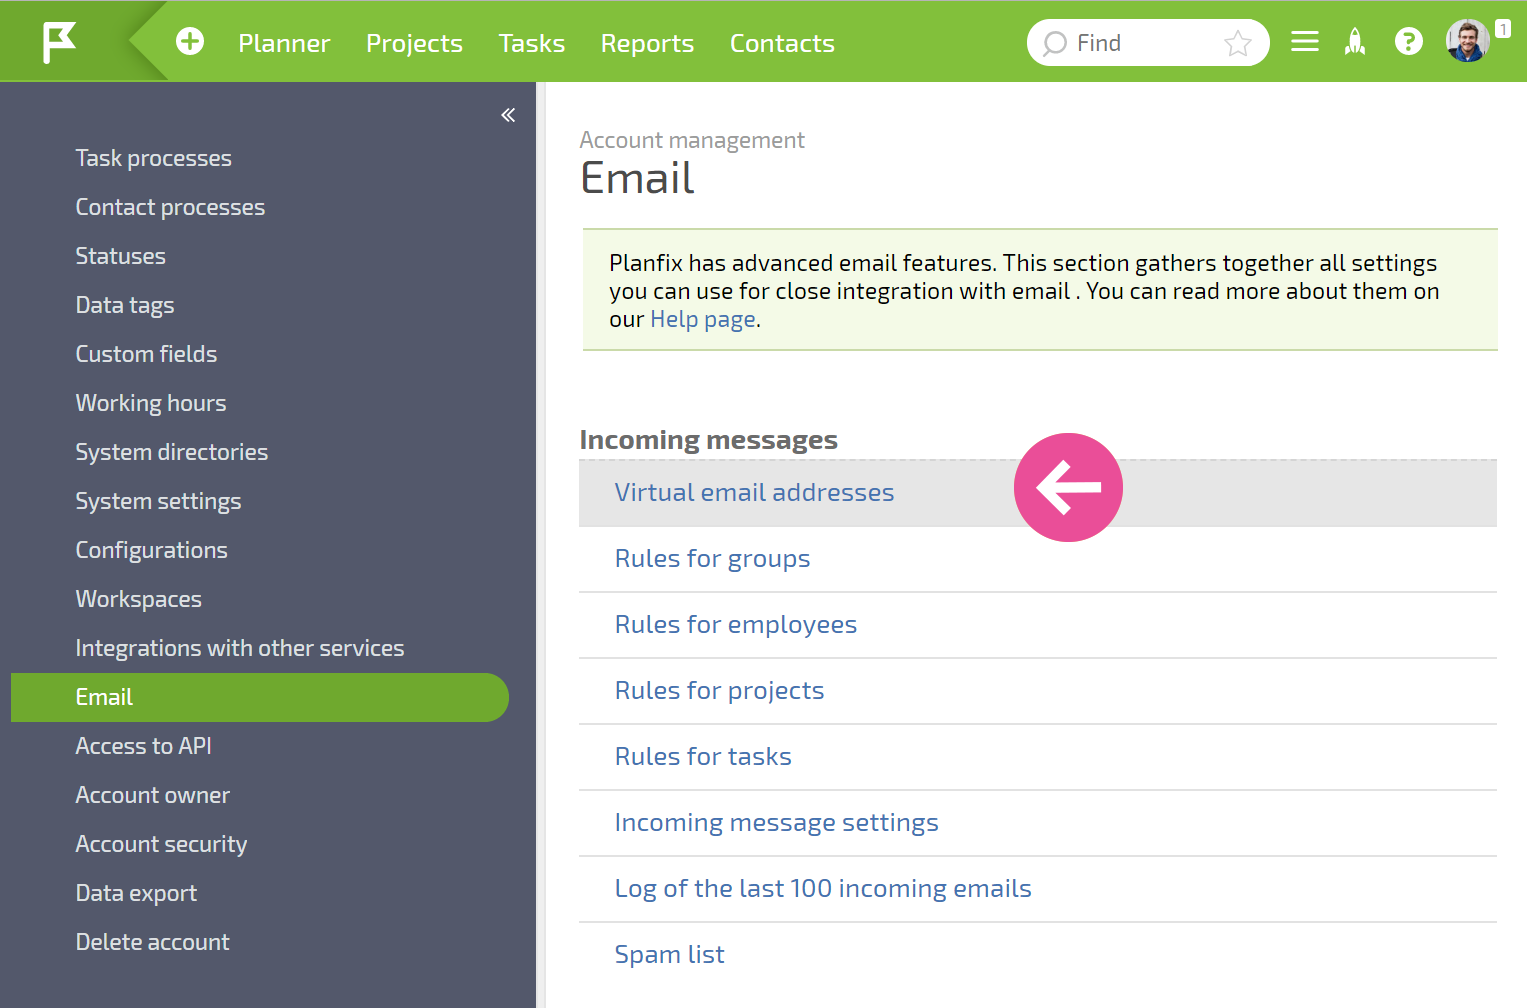
Task: Open the help question mark icon
Action: 1409,42
